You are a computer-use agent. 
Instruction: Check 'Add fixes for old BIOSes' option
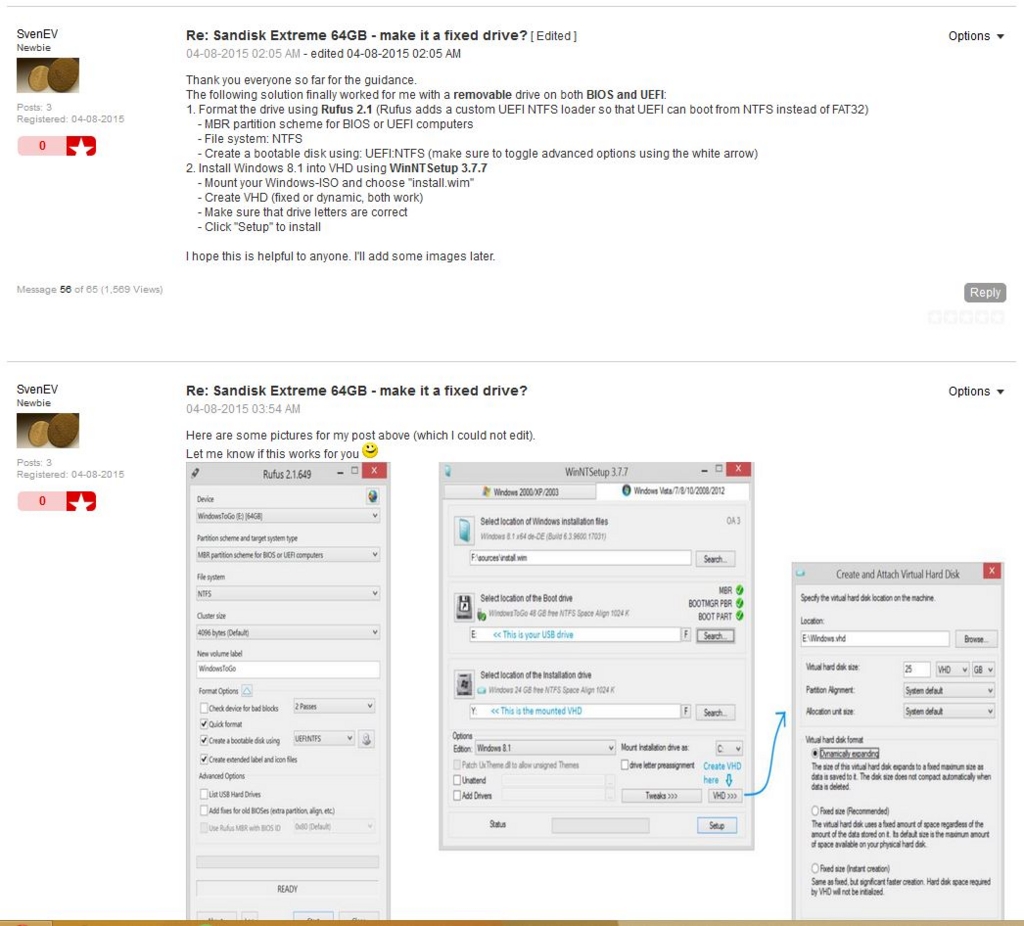coord(204,810)
